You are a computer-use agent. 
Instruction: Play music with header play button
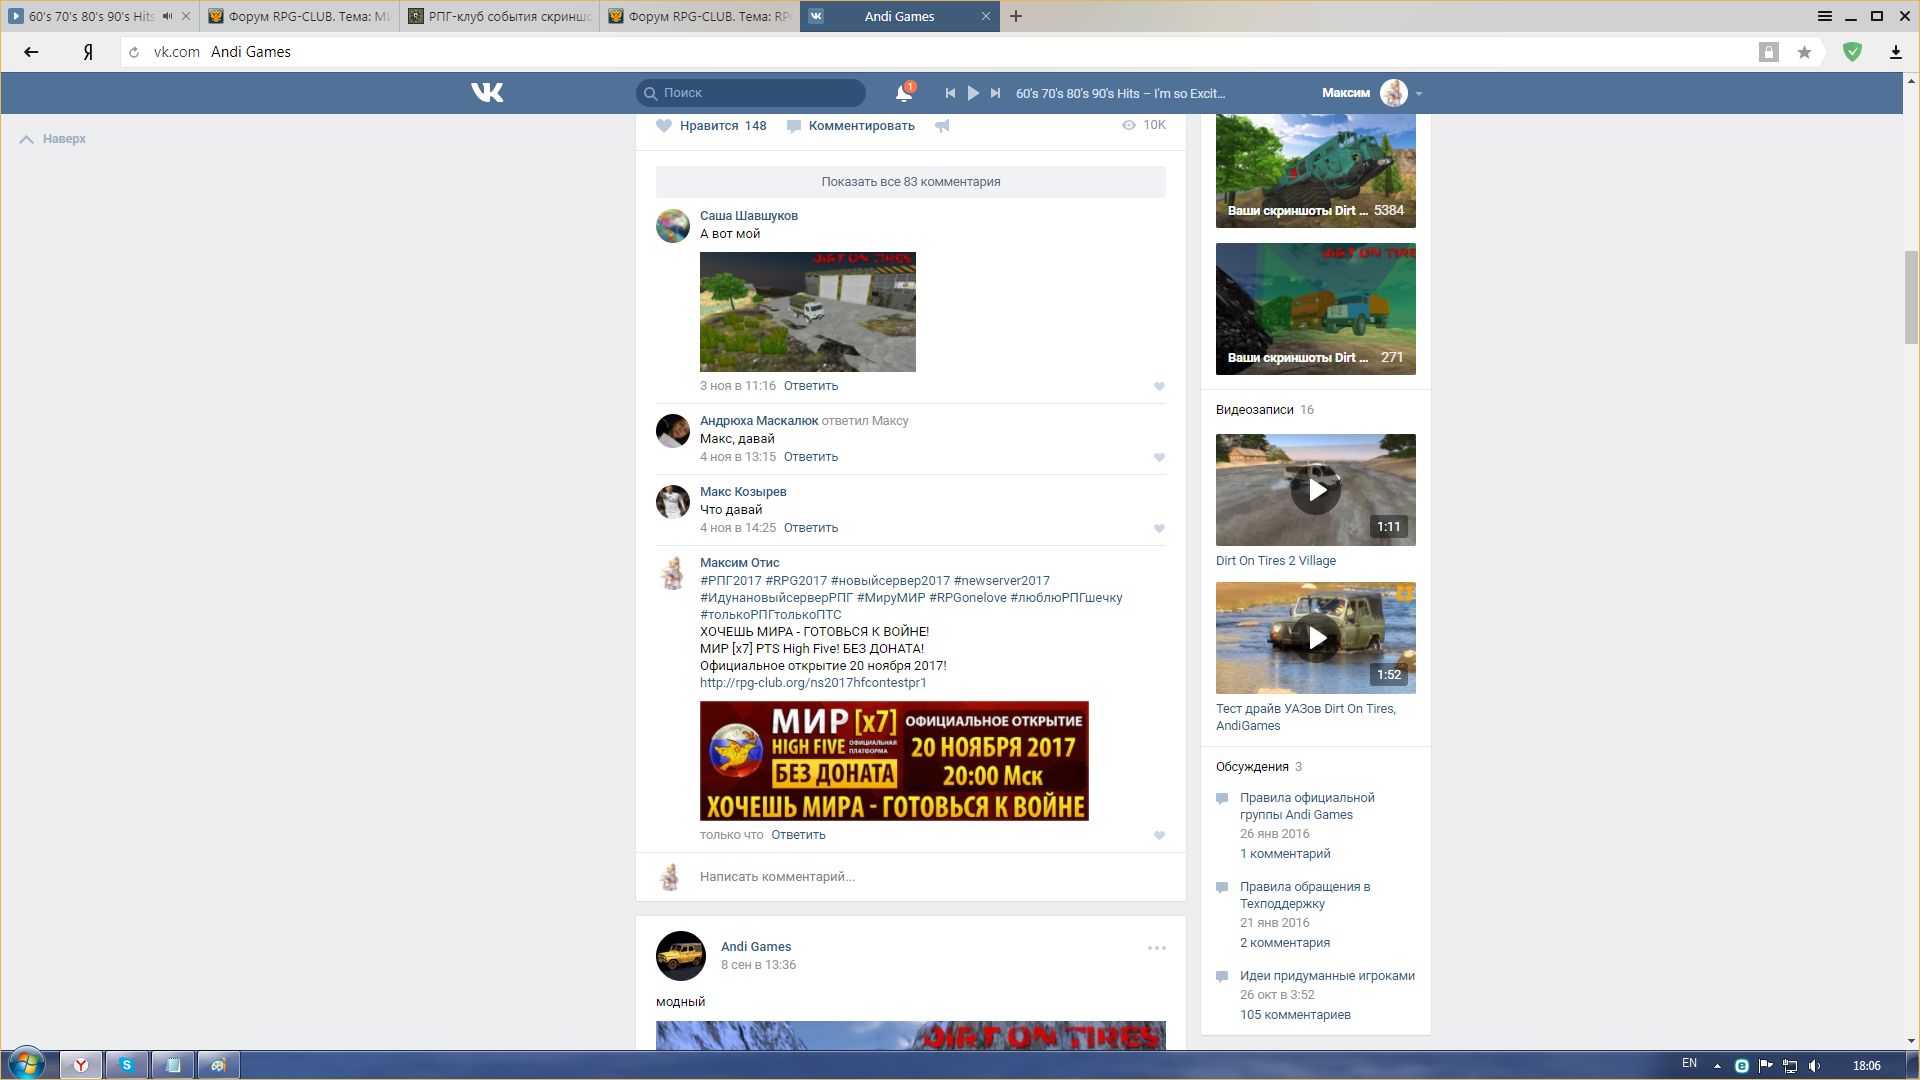pyautogui.click(x=973, y=93)
